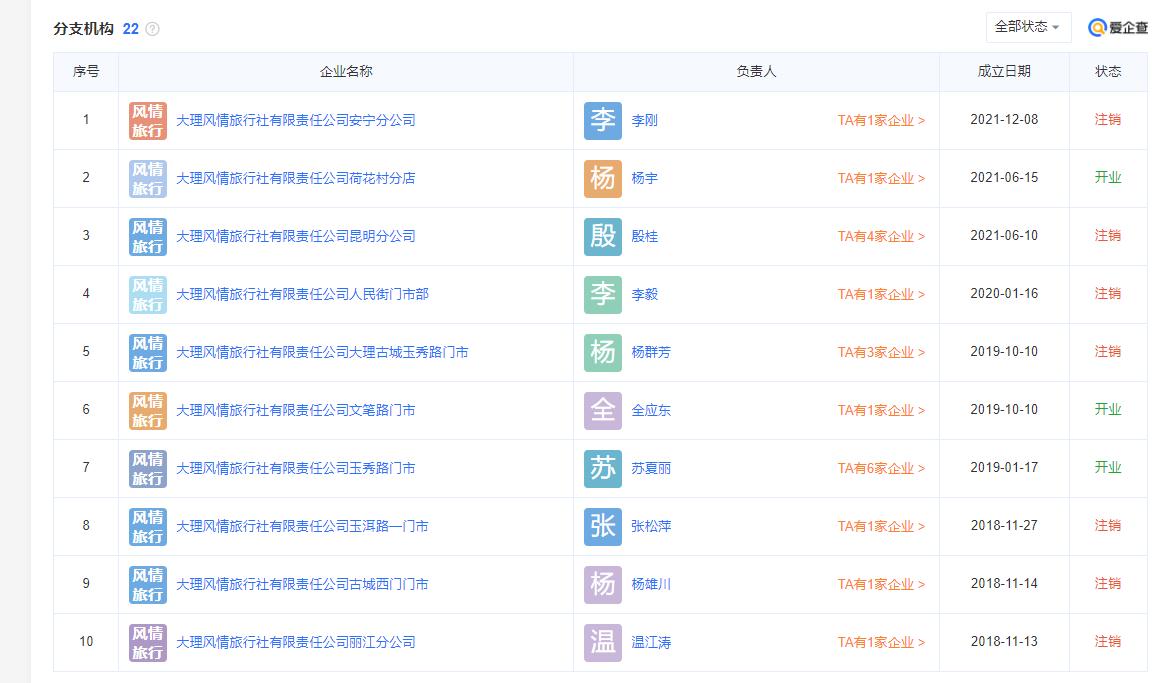Click the person name link 张松萍
The height and width of the screenshot is (683, 1167).
pos(651,526)
